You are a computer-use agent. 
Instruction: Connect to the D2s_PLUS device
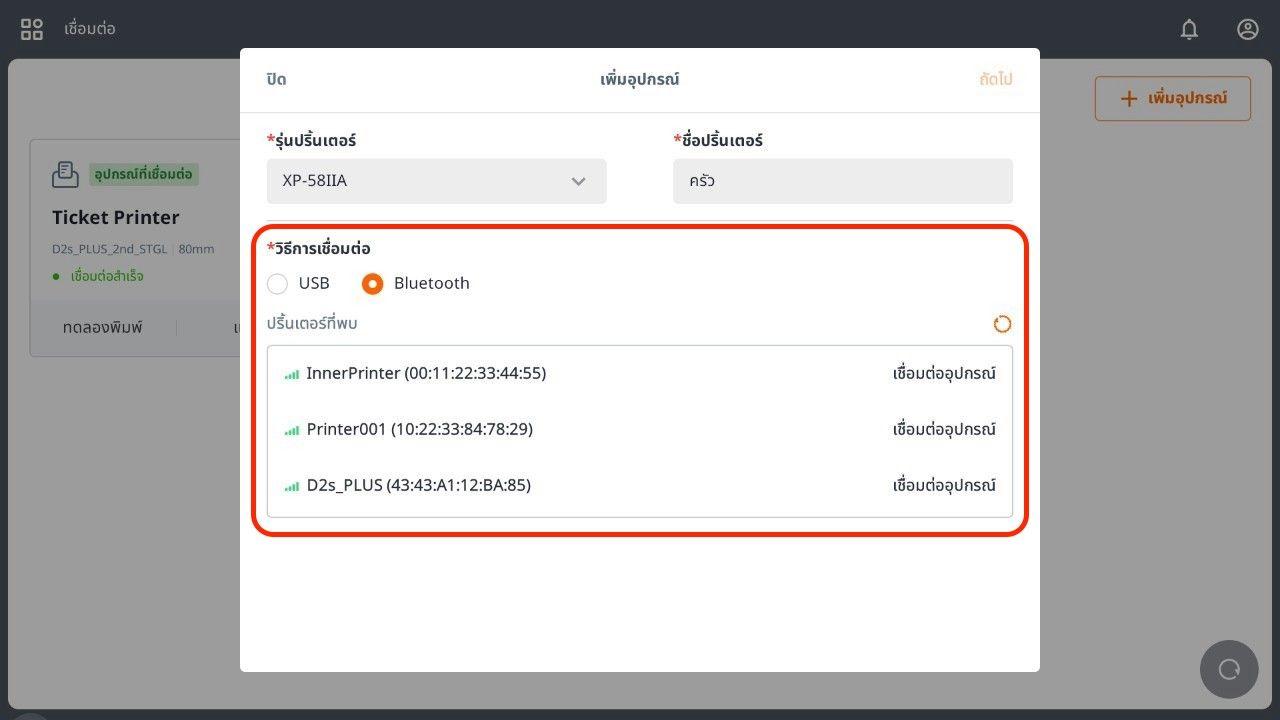tap(943, 485)
